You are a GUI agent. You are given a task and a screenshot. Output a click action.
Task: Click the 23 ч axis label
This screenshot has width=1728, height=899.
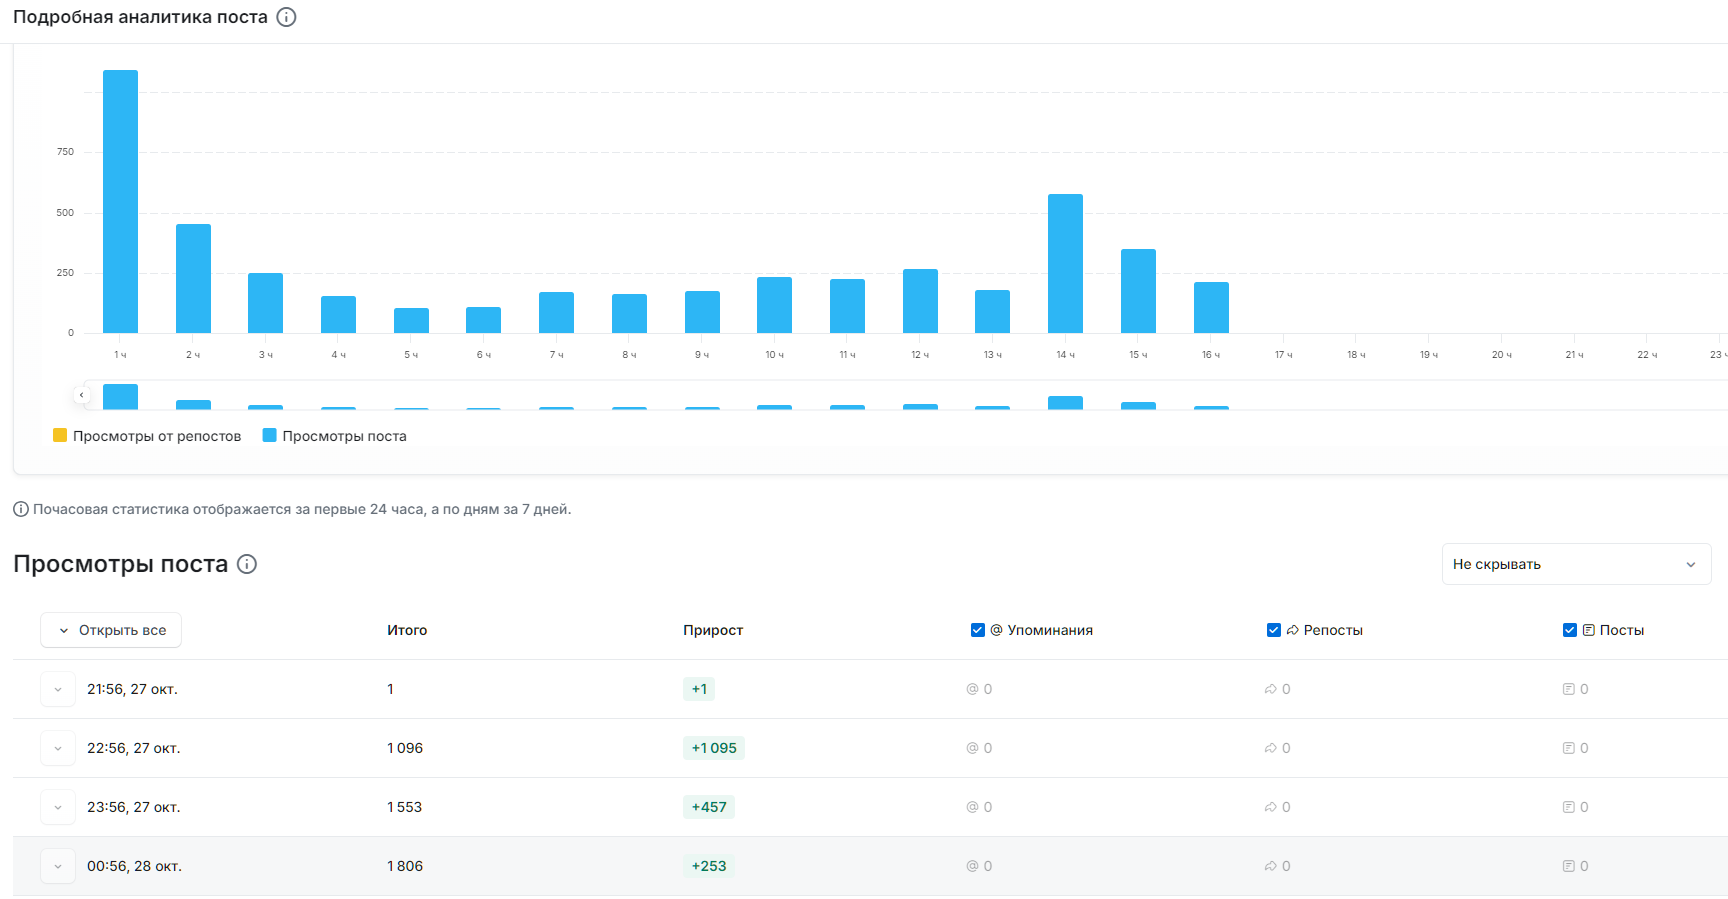click(1719, 355)
